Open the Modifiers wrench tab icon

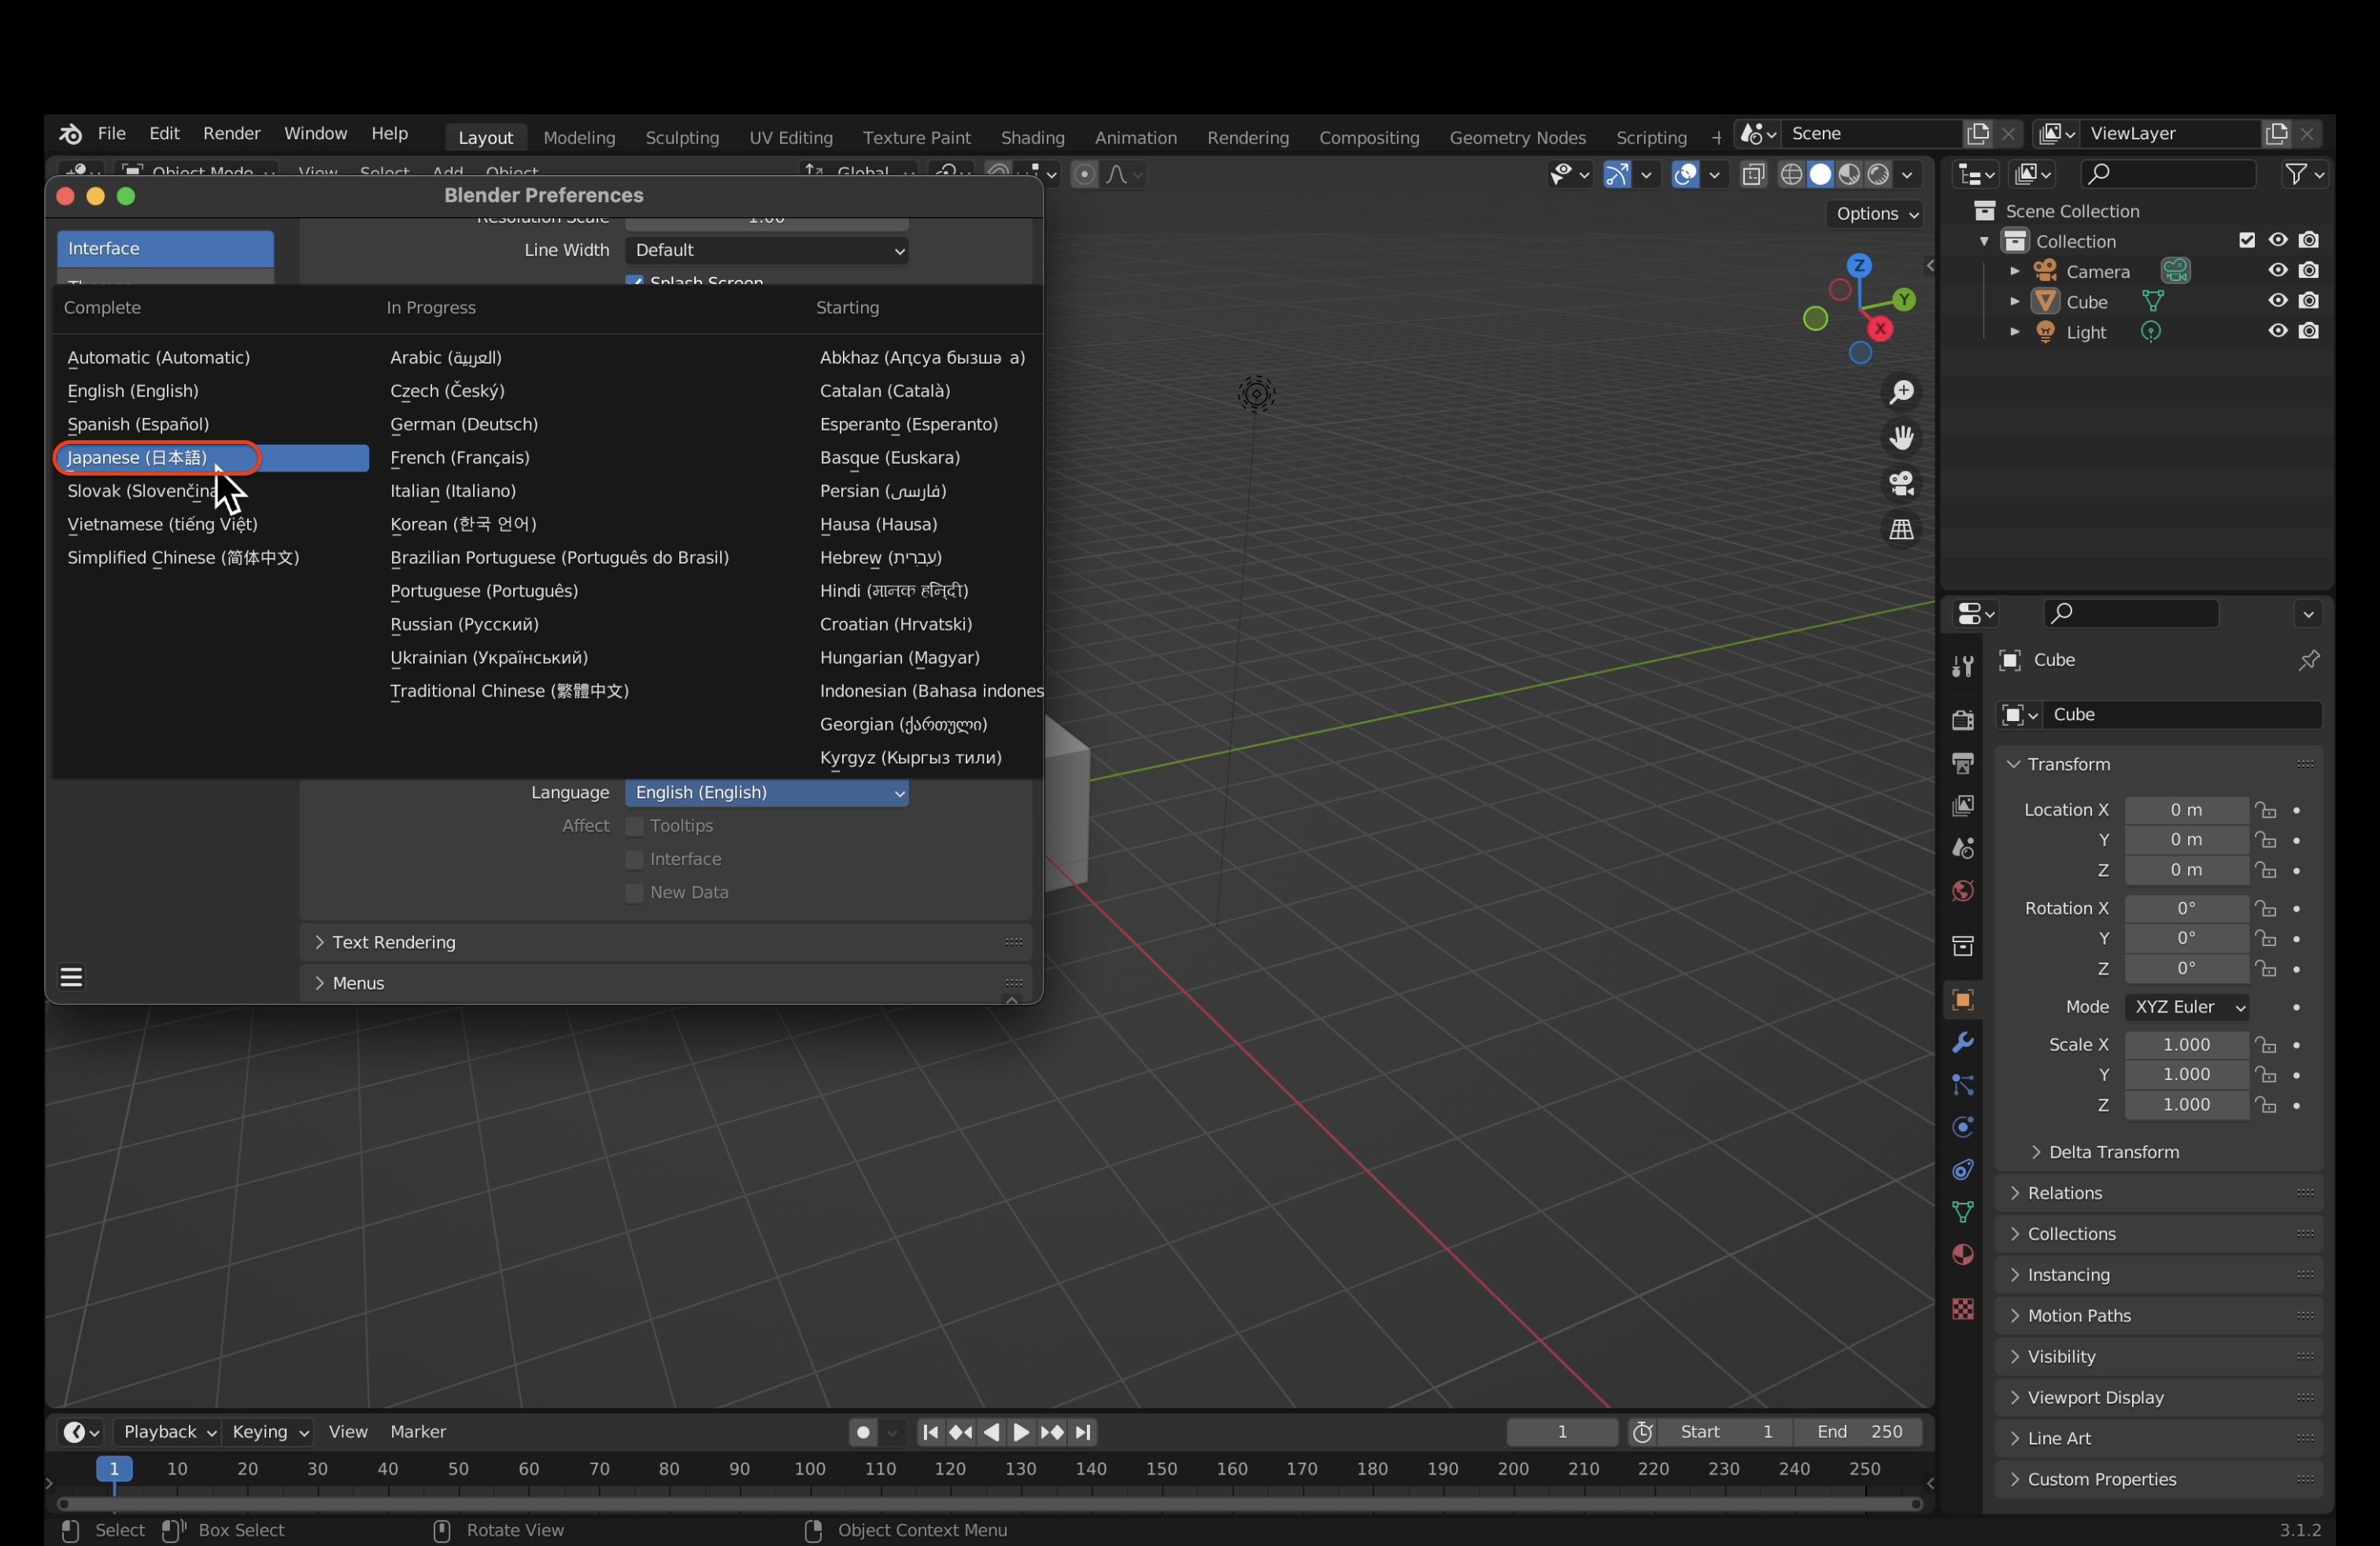coord(1962,1043)
